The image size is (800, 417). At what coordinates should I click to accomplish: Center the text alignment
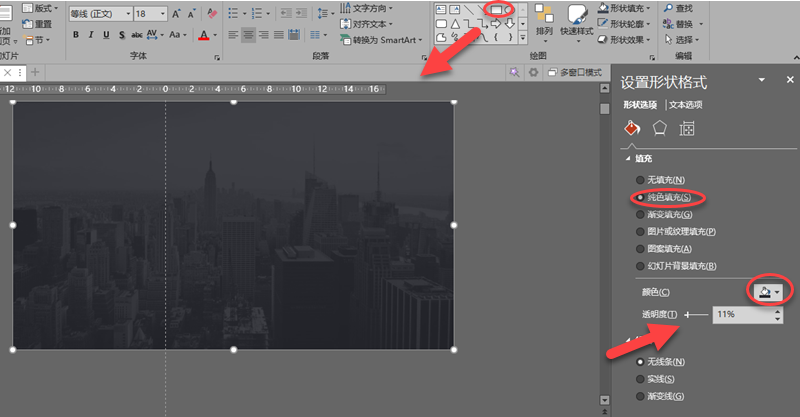point(248,35)
